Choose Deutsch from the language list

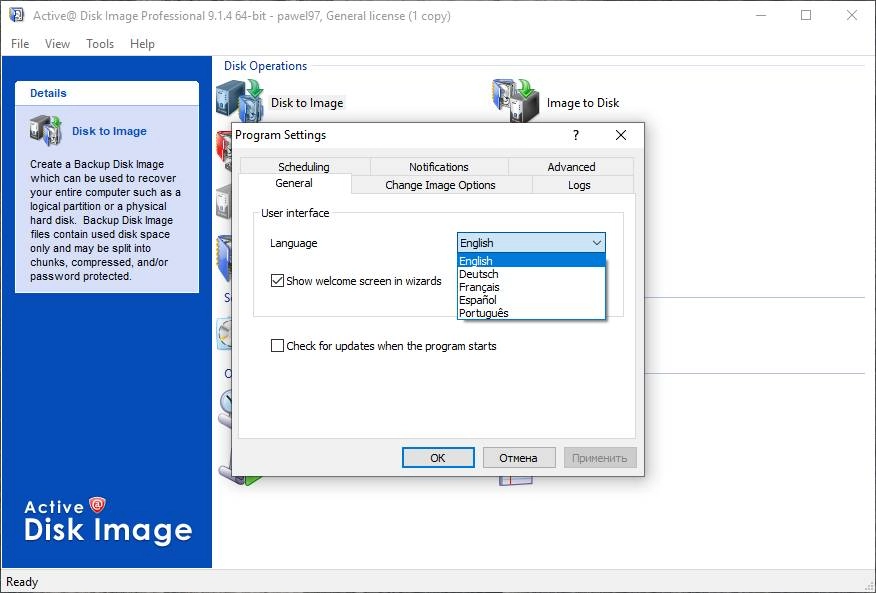(531, 274)
